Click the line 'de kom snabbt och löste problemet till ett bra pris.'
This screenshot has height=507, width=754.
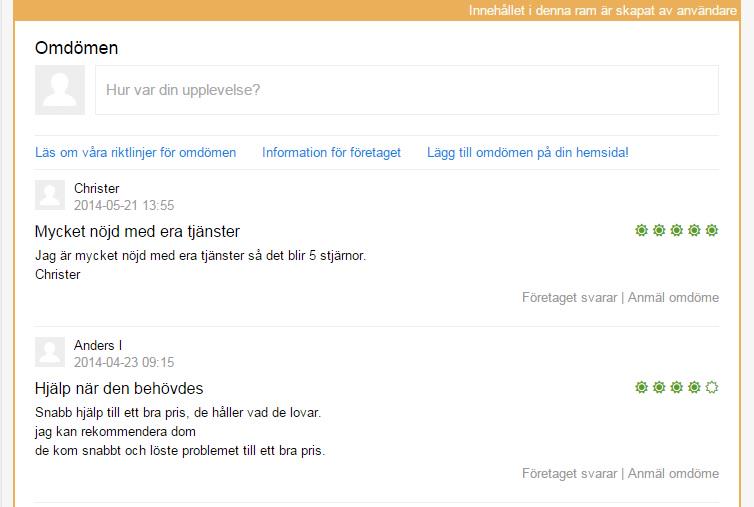[x=180, y=451]
